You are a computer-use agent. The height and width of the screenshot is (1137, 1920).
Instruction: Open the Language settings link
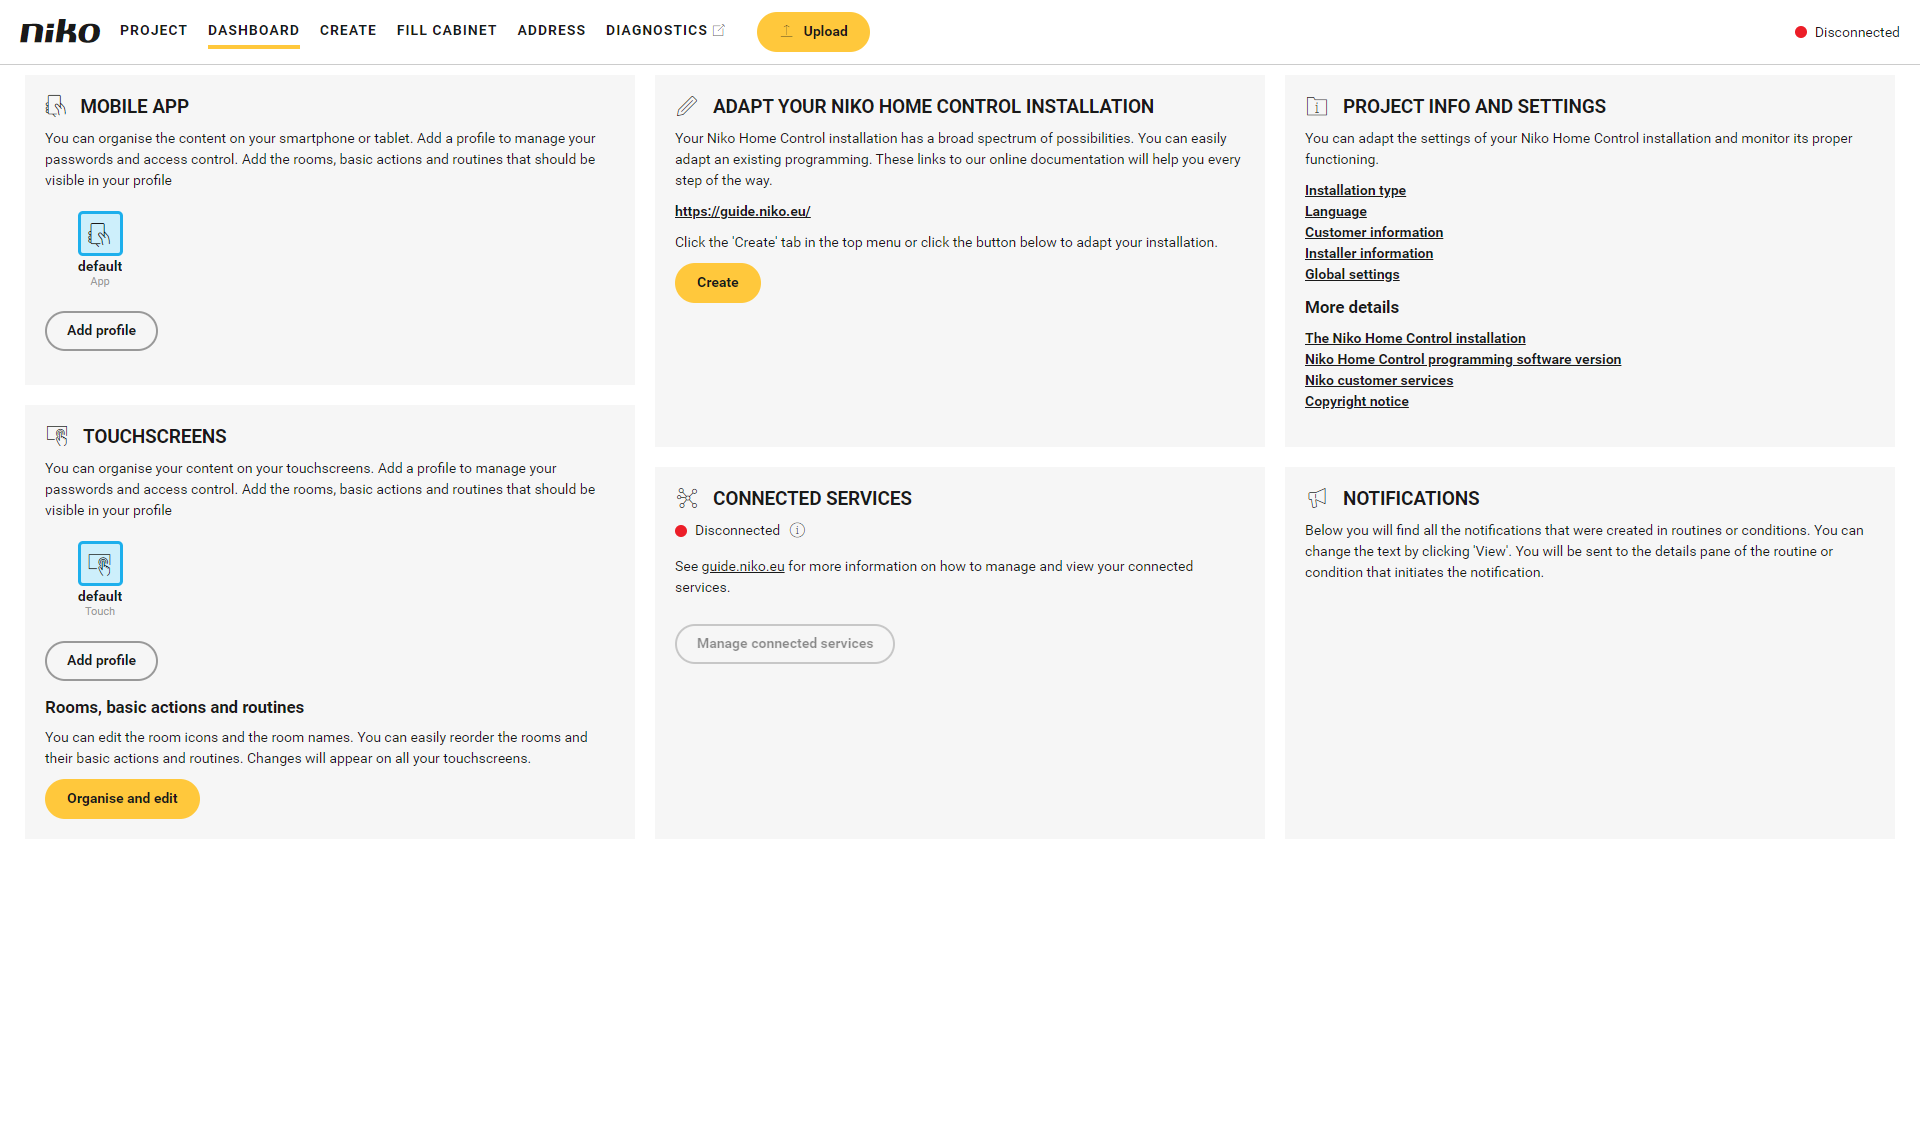pyautogui.click(x=1336, y=211)
